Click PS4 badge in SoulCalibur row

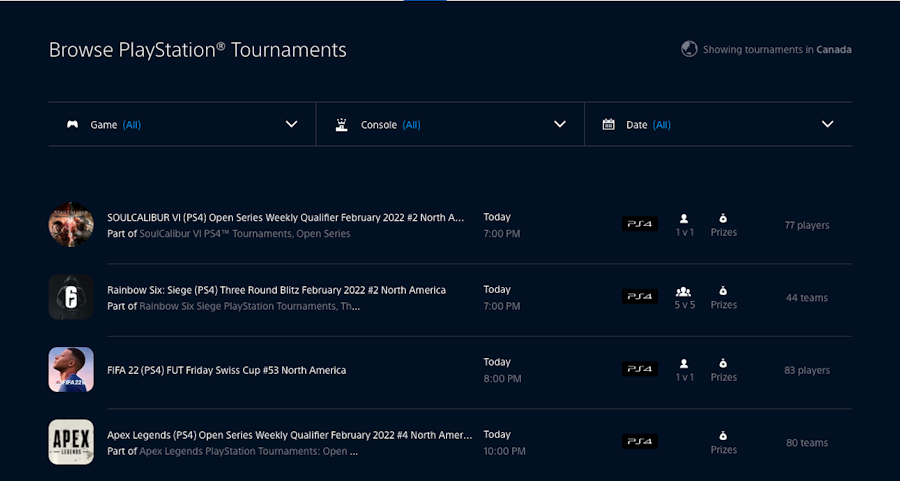pos(640,224)
